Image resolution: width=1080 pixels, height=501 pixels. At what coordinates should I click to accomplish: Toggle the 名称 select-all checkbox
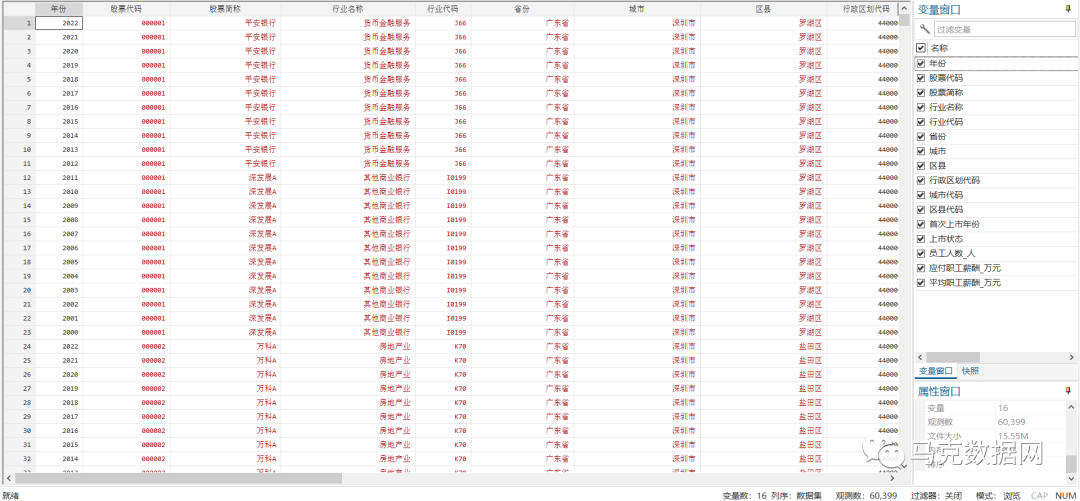pyautogui.click(x=921, y=48)
